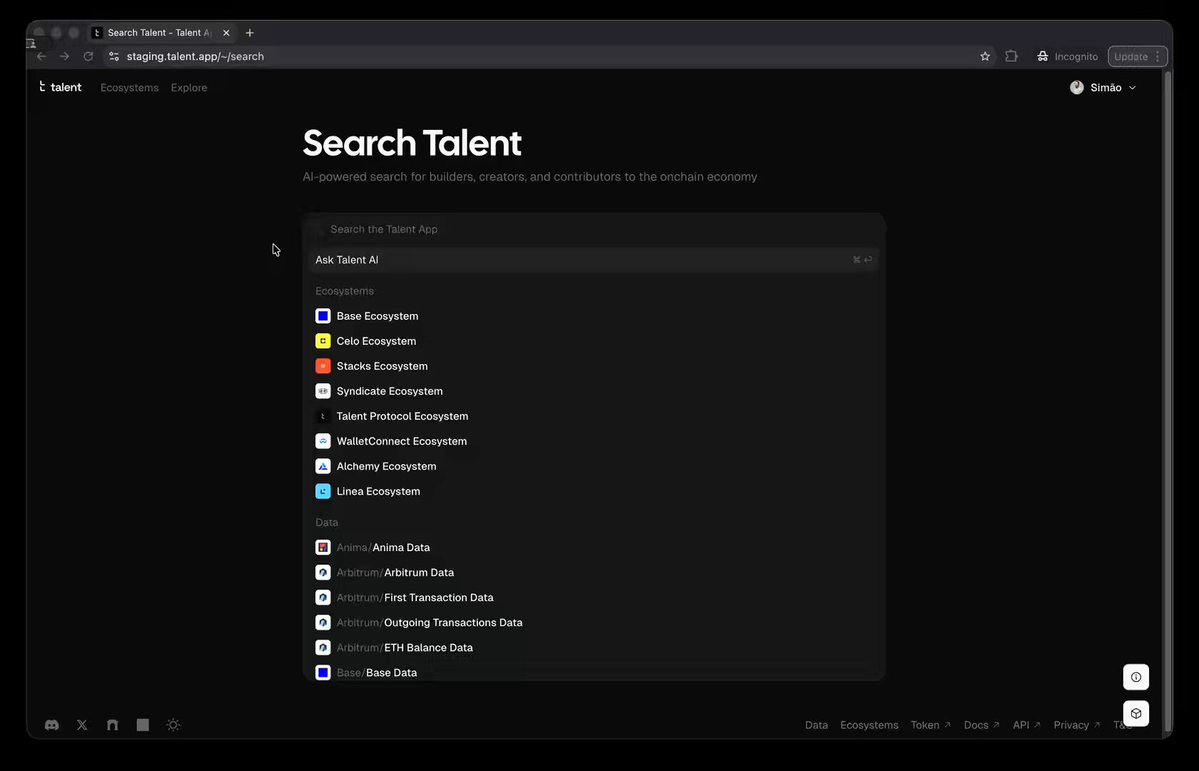Click the arch-shaped footer icon

(x=112, y=724)
